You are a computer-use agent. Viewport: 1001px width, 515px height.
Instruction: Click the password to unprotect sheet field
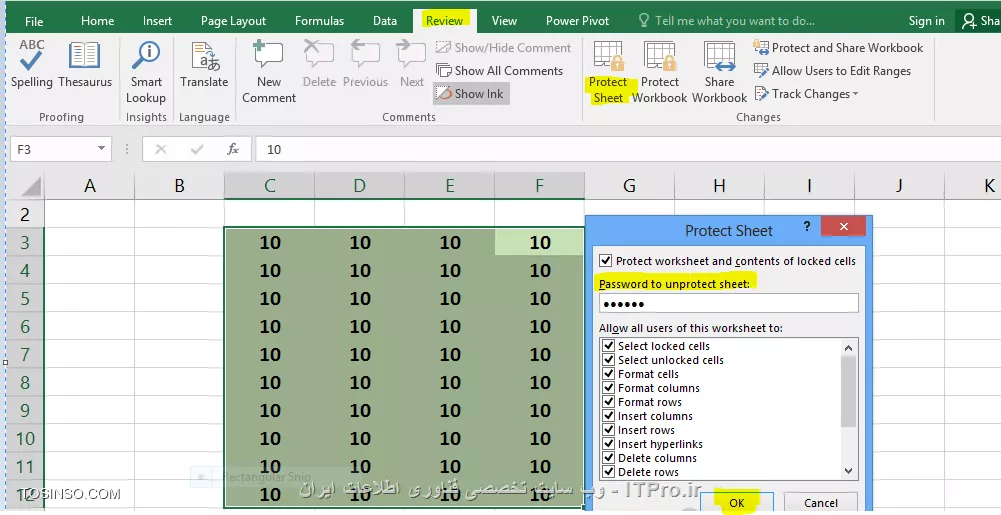click(x=728, y=303)
